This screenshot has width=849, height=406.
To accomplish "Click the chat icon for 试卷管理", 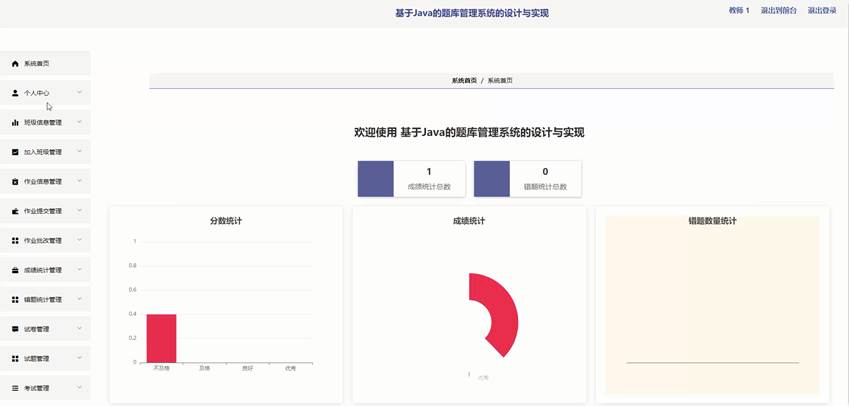I will click(15, 329).
